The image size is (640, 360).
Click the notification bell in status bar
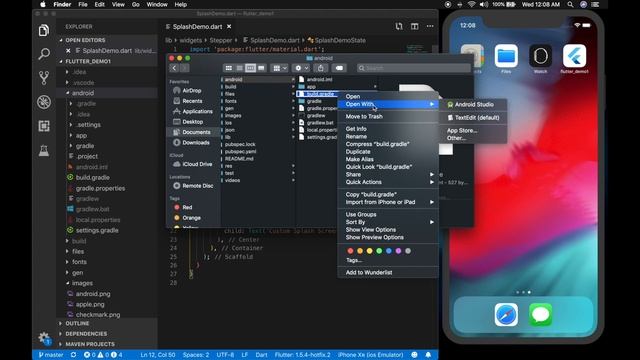[428, 355]
